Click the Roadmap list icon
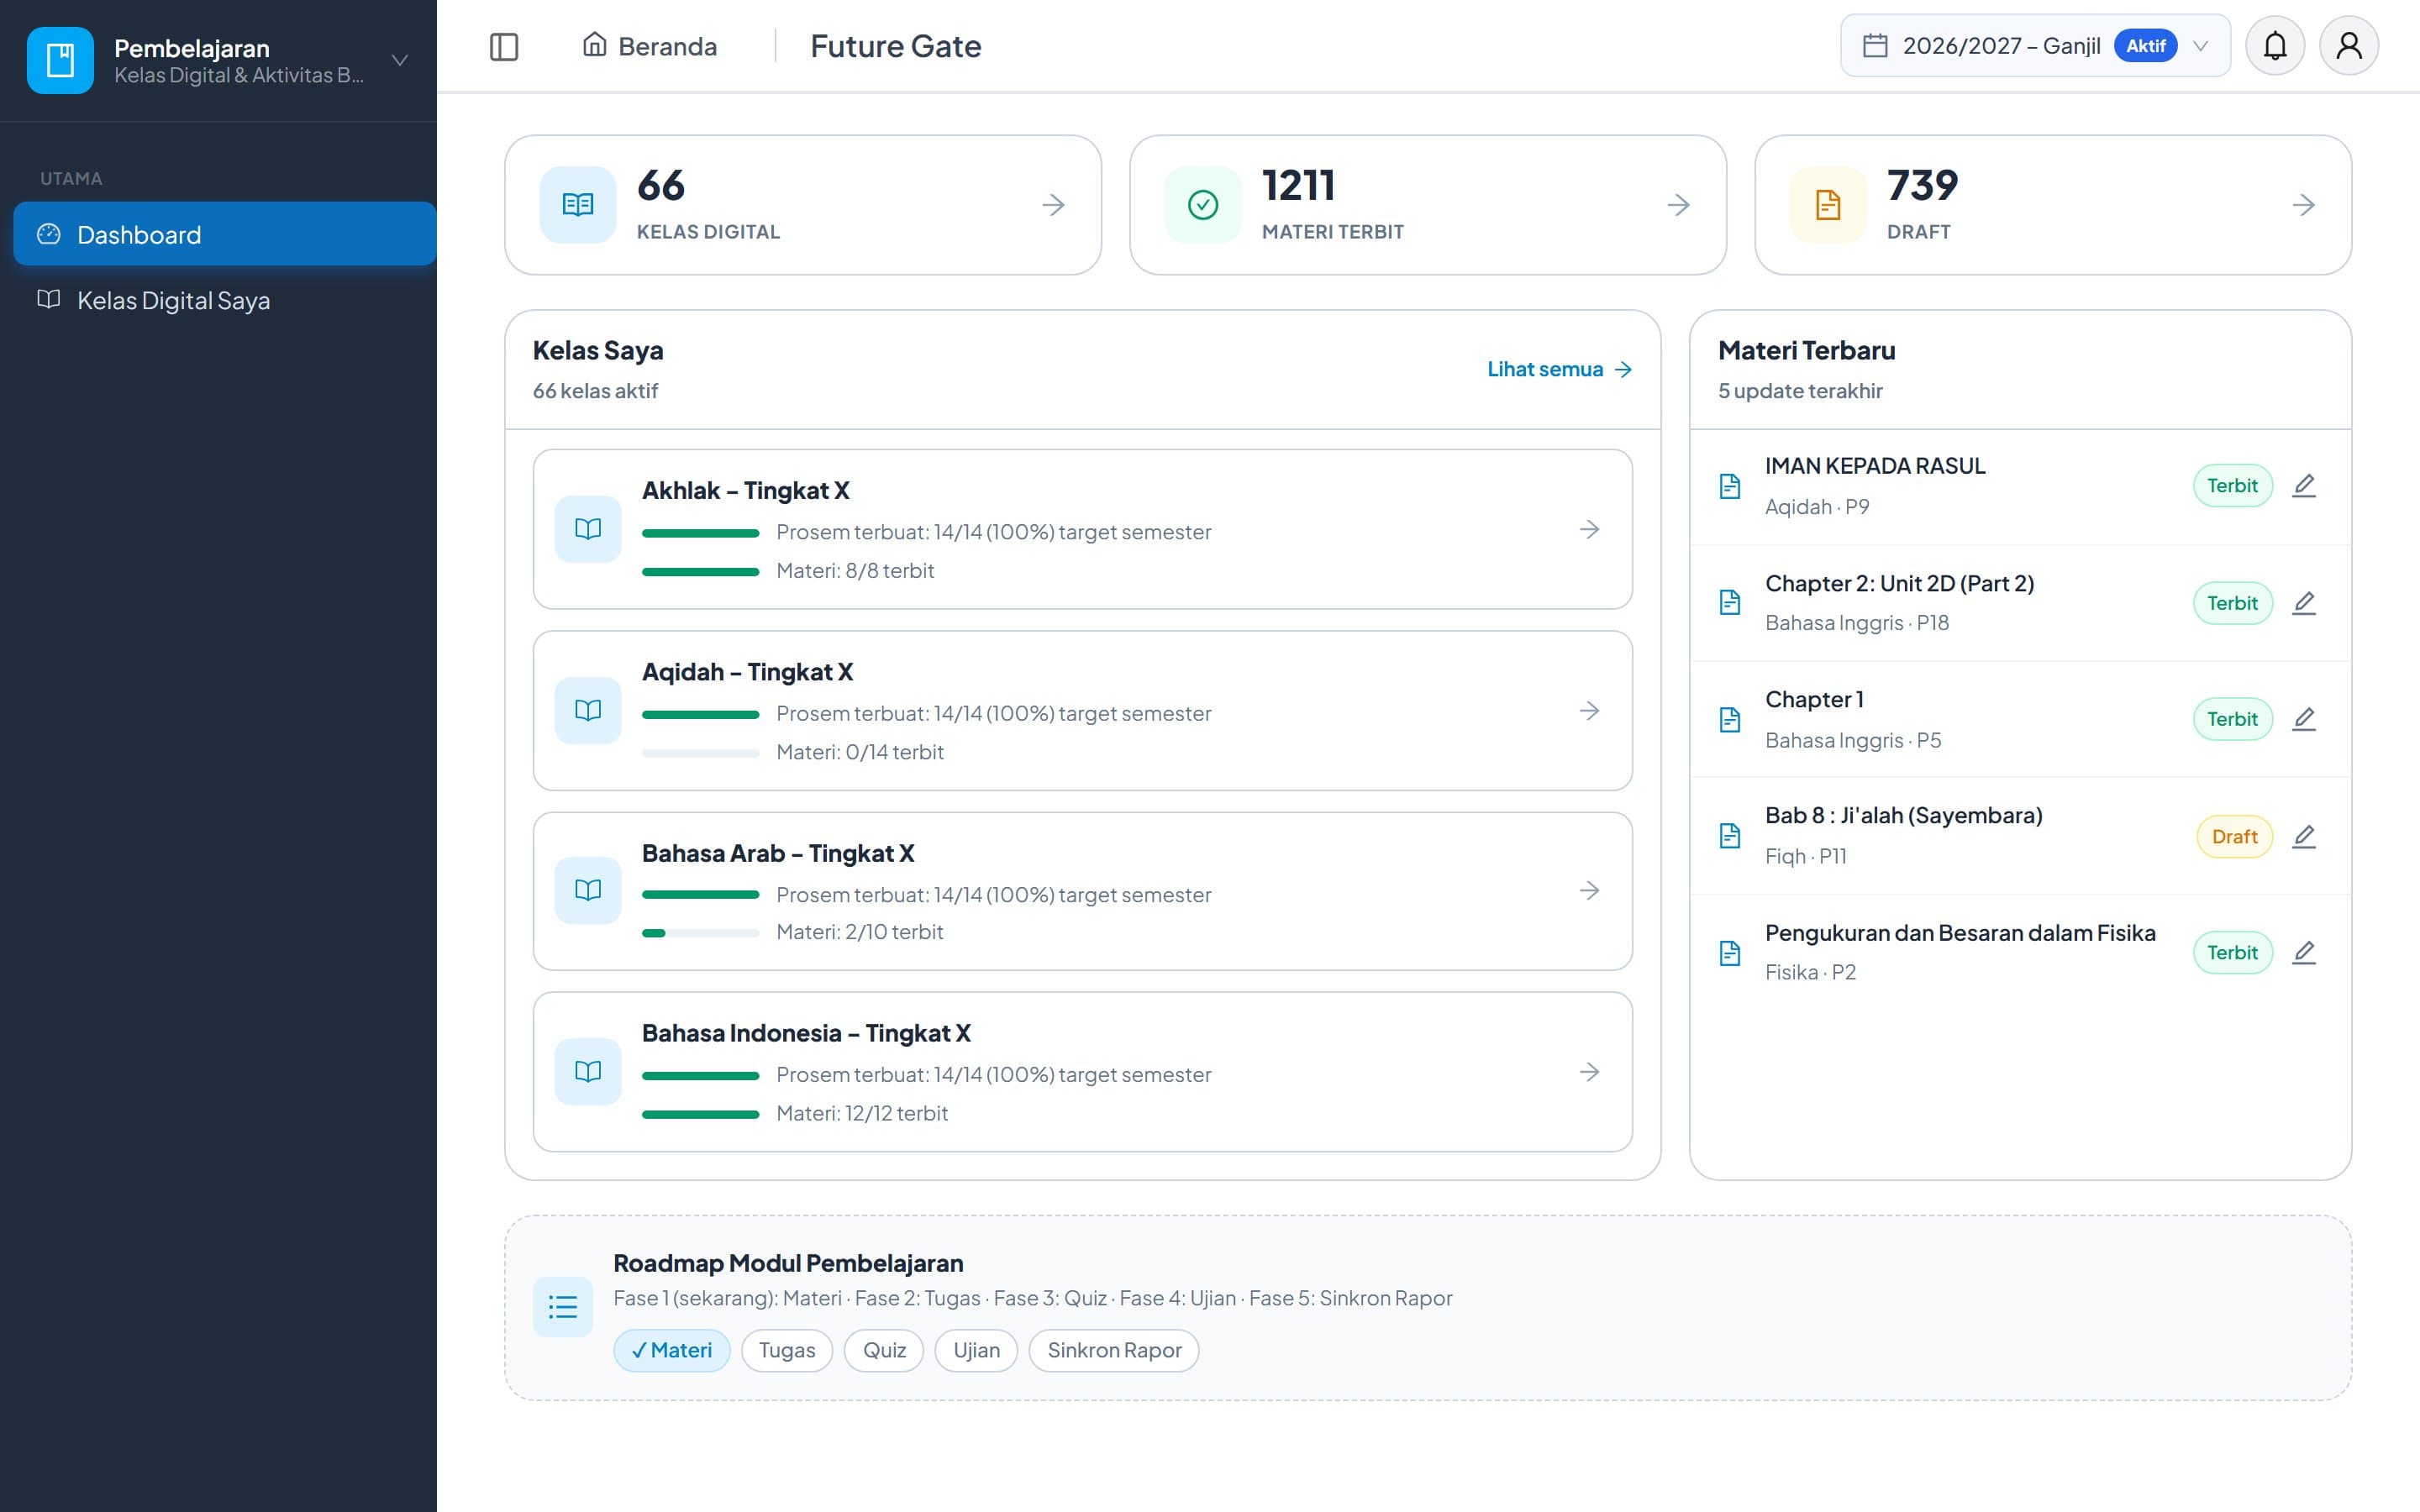This screenshot has width=2420, height=1512. coord(563,1307)
